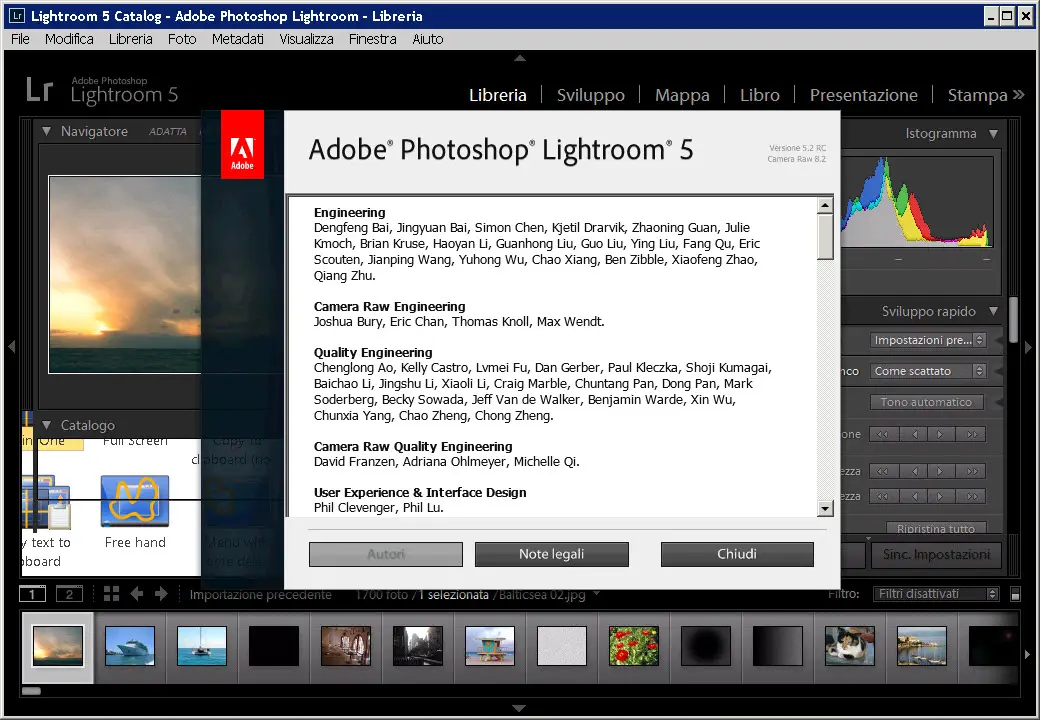The height and width of the screenshot is (720, 1040).
Task: Click Ripristina tutto
Action: point(935,528)
